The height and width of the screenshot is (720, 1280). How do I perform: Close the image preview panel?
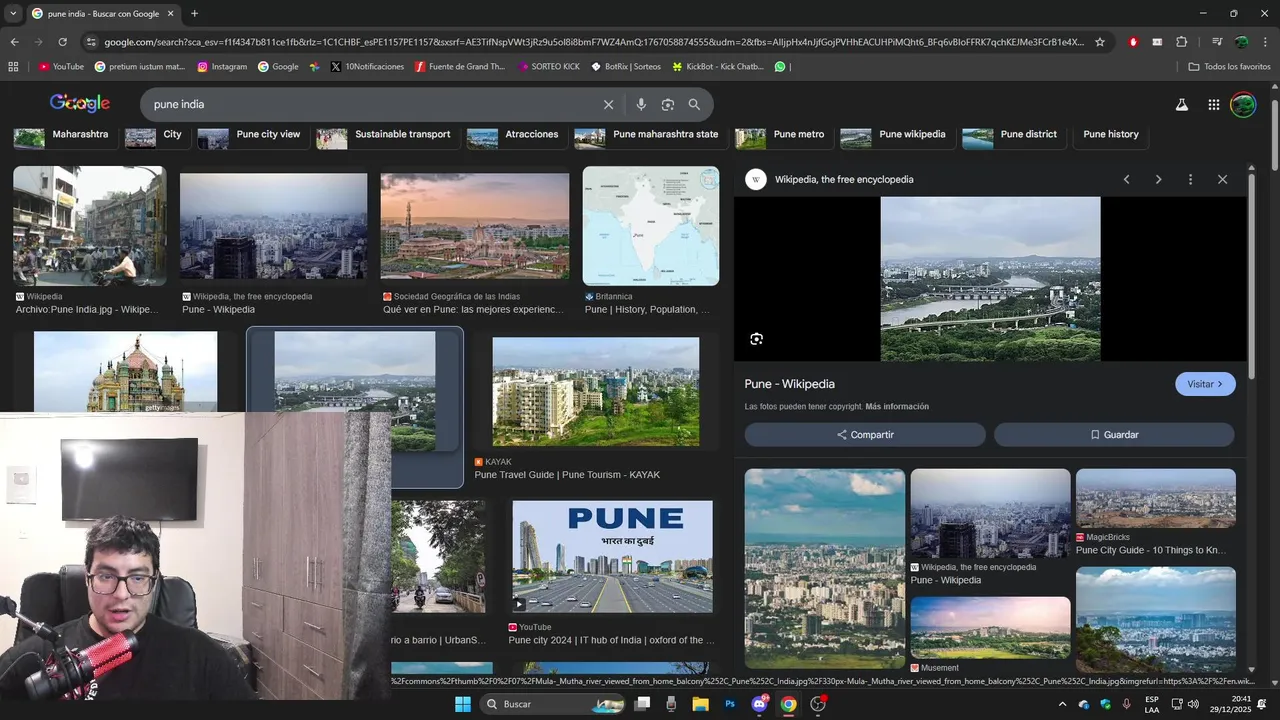(x=1222, y=179)
